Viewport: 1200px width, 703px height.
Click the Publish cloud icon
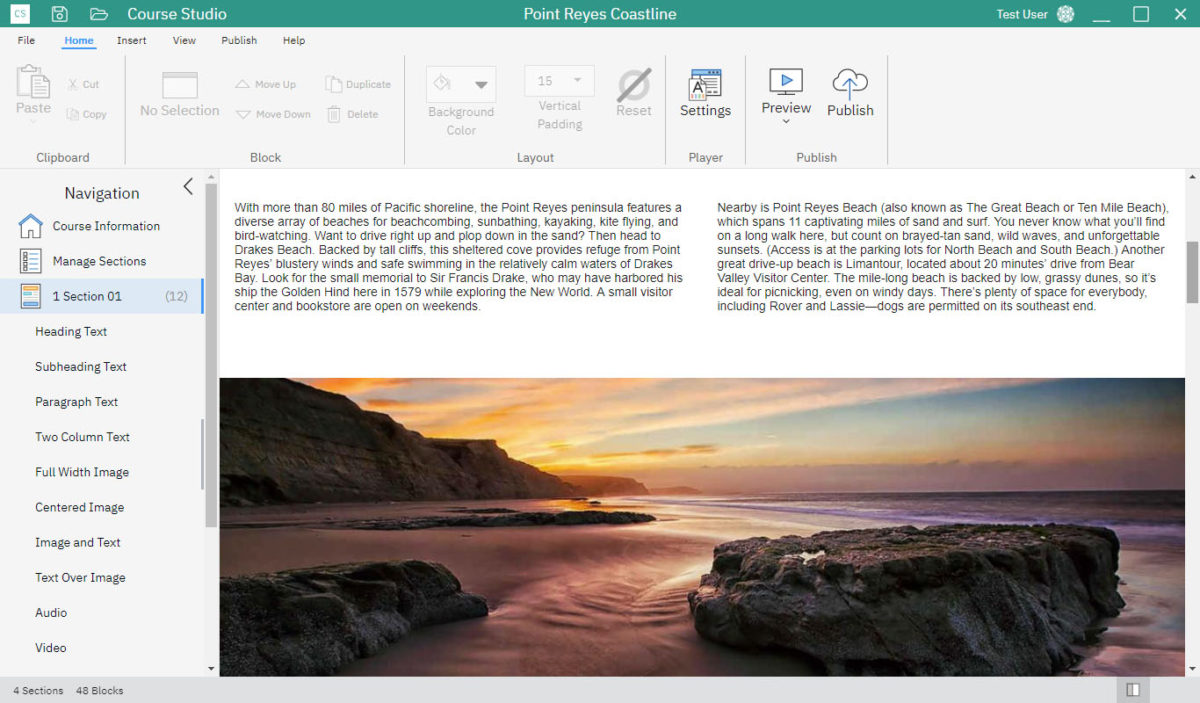850,84
